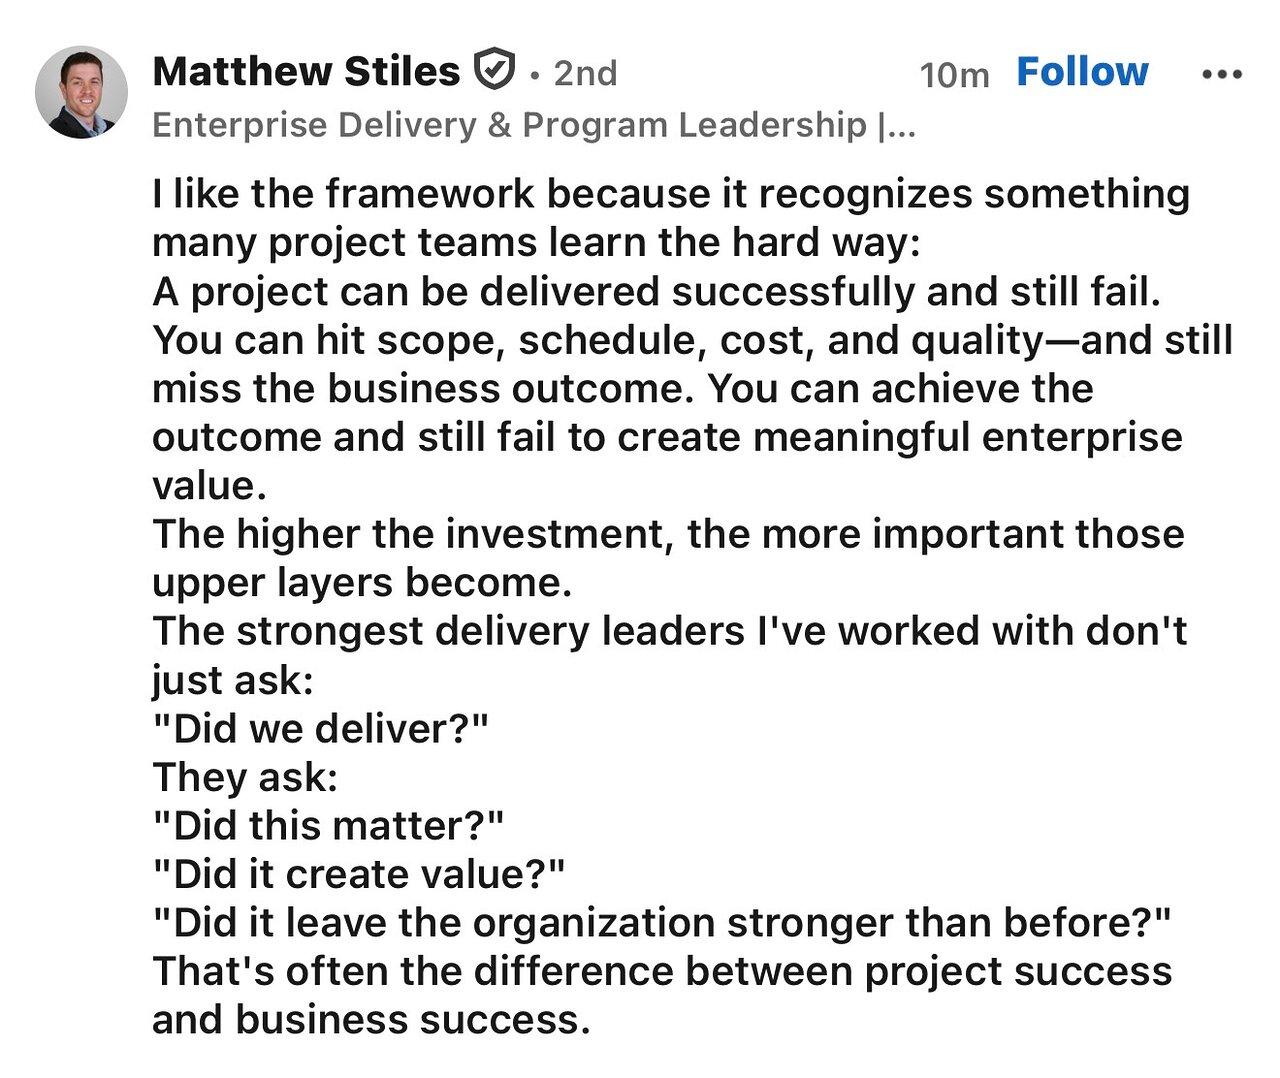This screenshot has width=1280, height=1078.
Task: Click the verified shield badge icon
Action: click(x=493, y=71)
